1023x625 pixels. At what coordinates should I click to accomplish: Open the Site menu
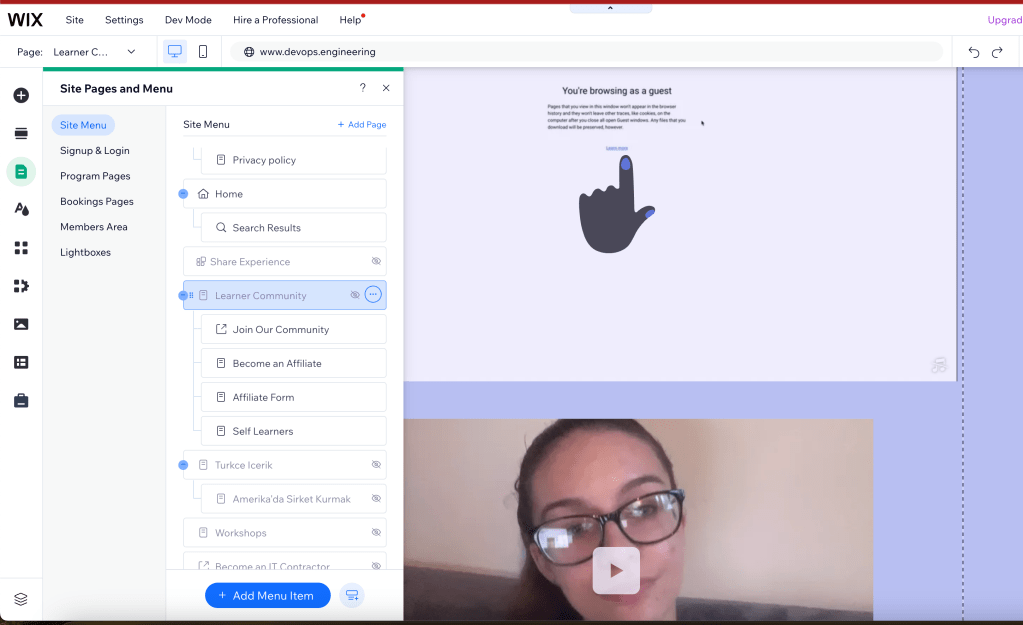(x=74, y=20)
